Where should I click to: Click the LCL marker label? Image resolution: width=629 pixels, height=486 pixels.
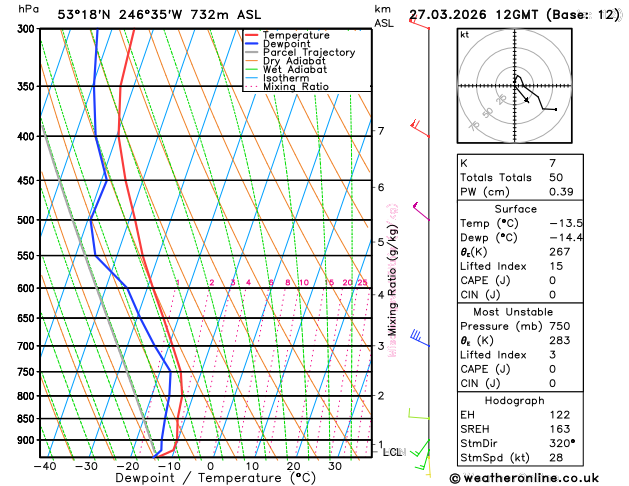392,452
